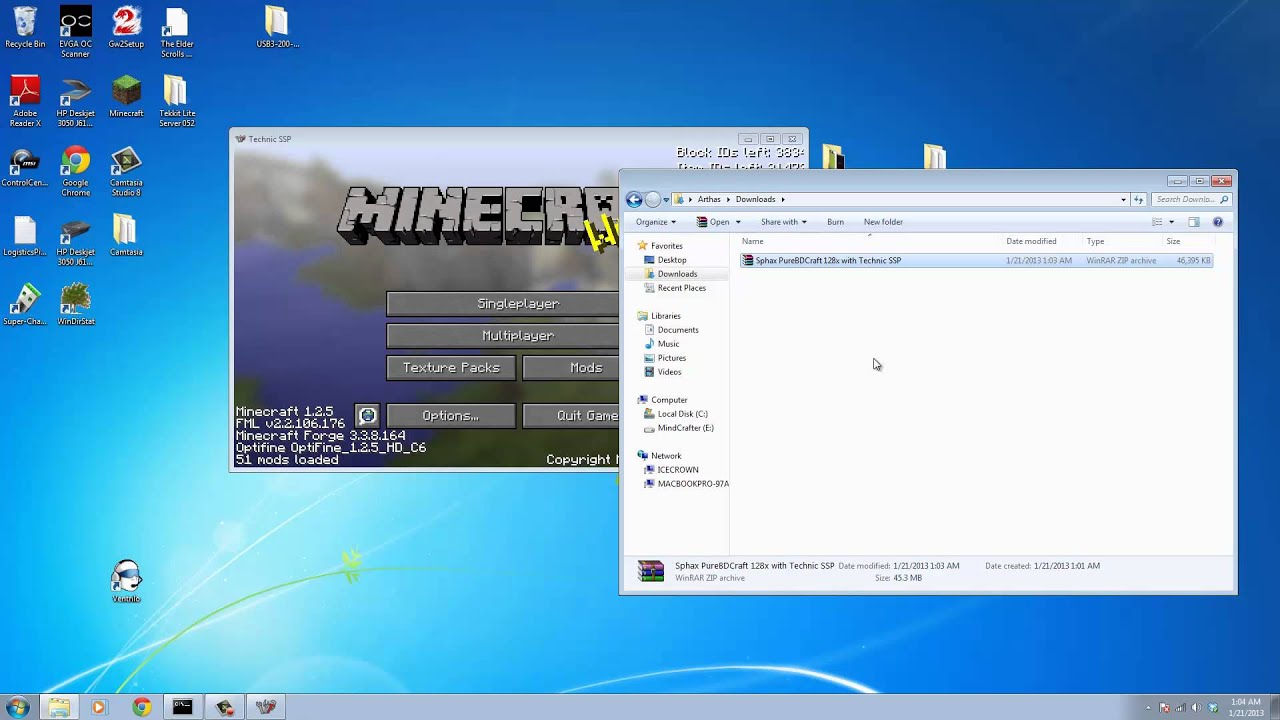The image size is (1280, 720).
Task: Open the recent pages dropdown next to Forward
Action: pos(667,200)
